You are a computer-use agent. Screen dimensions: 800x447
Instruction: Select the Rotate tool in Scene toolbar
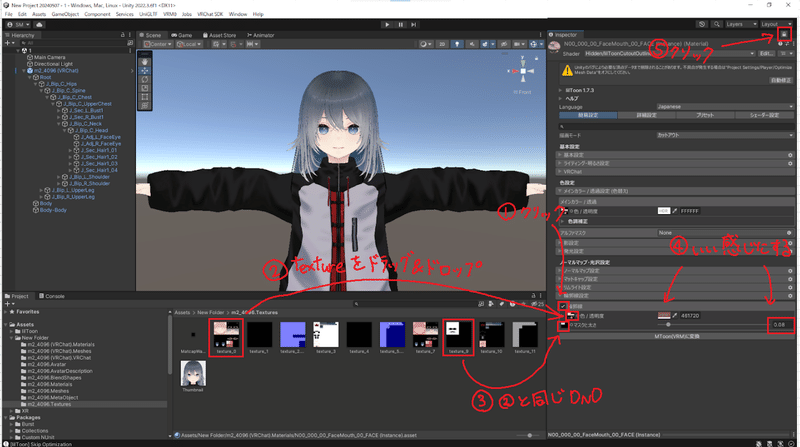click(x=145, y=80)
